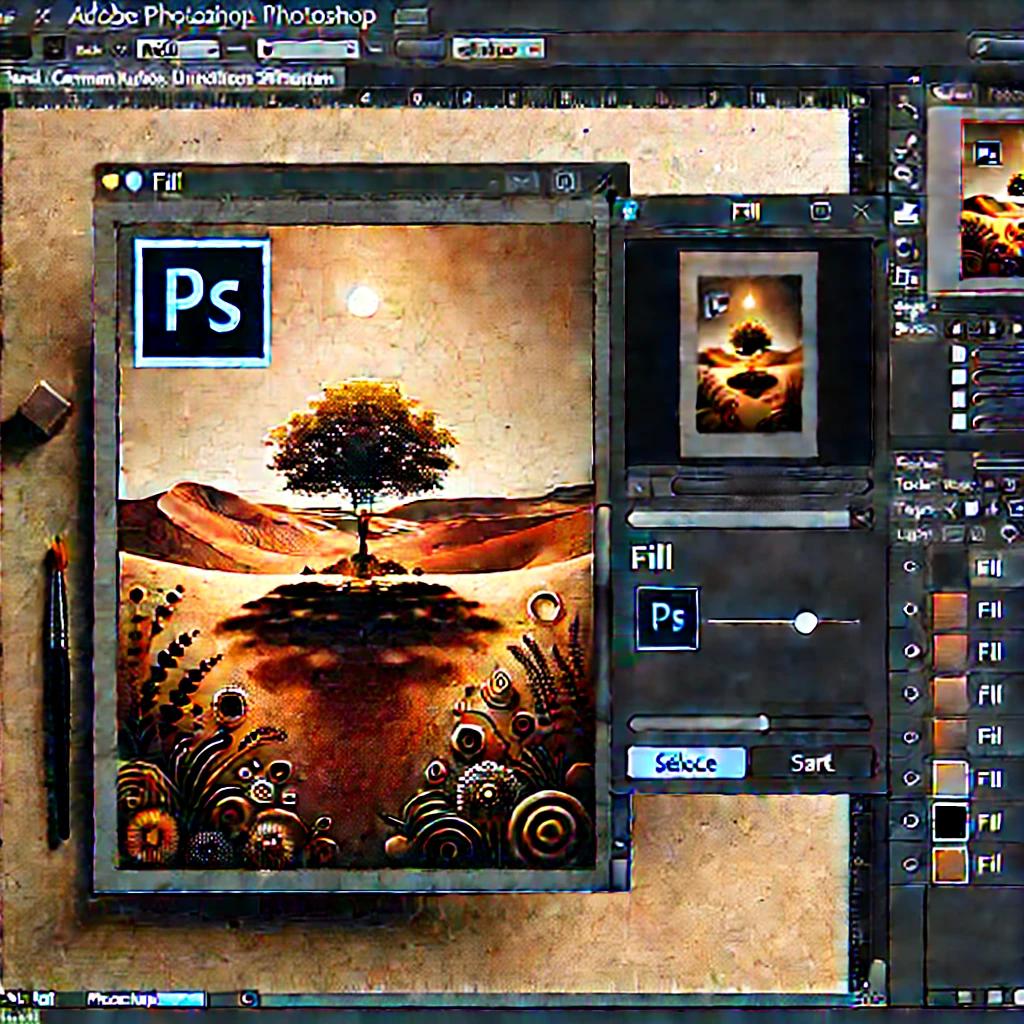
Task: Open the Band Cammen Kufabe document tab
Action: pyautogui.click(x=171, y=79)
